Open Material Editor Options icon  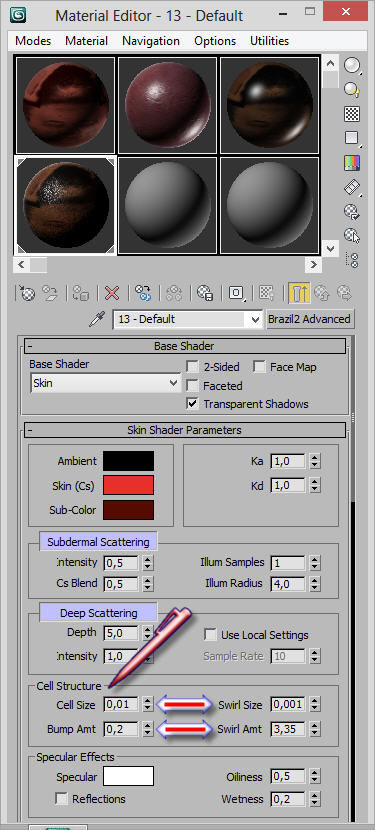[352, 212]
